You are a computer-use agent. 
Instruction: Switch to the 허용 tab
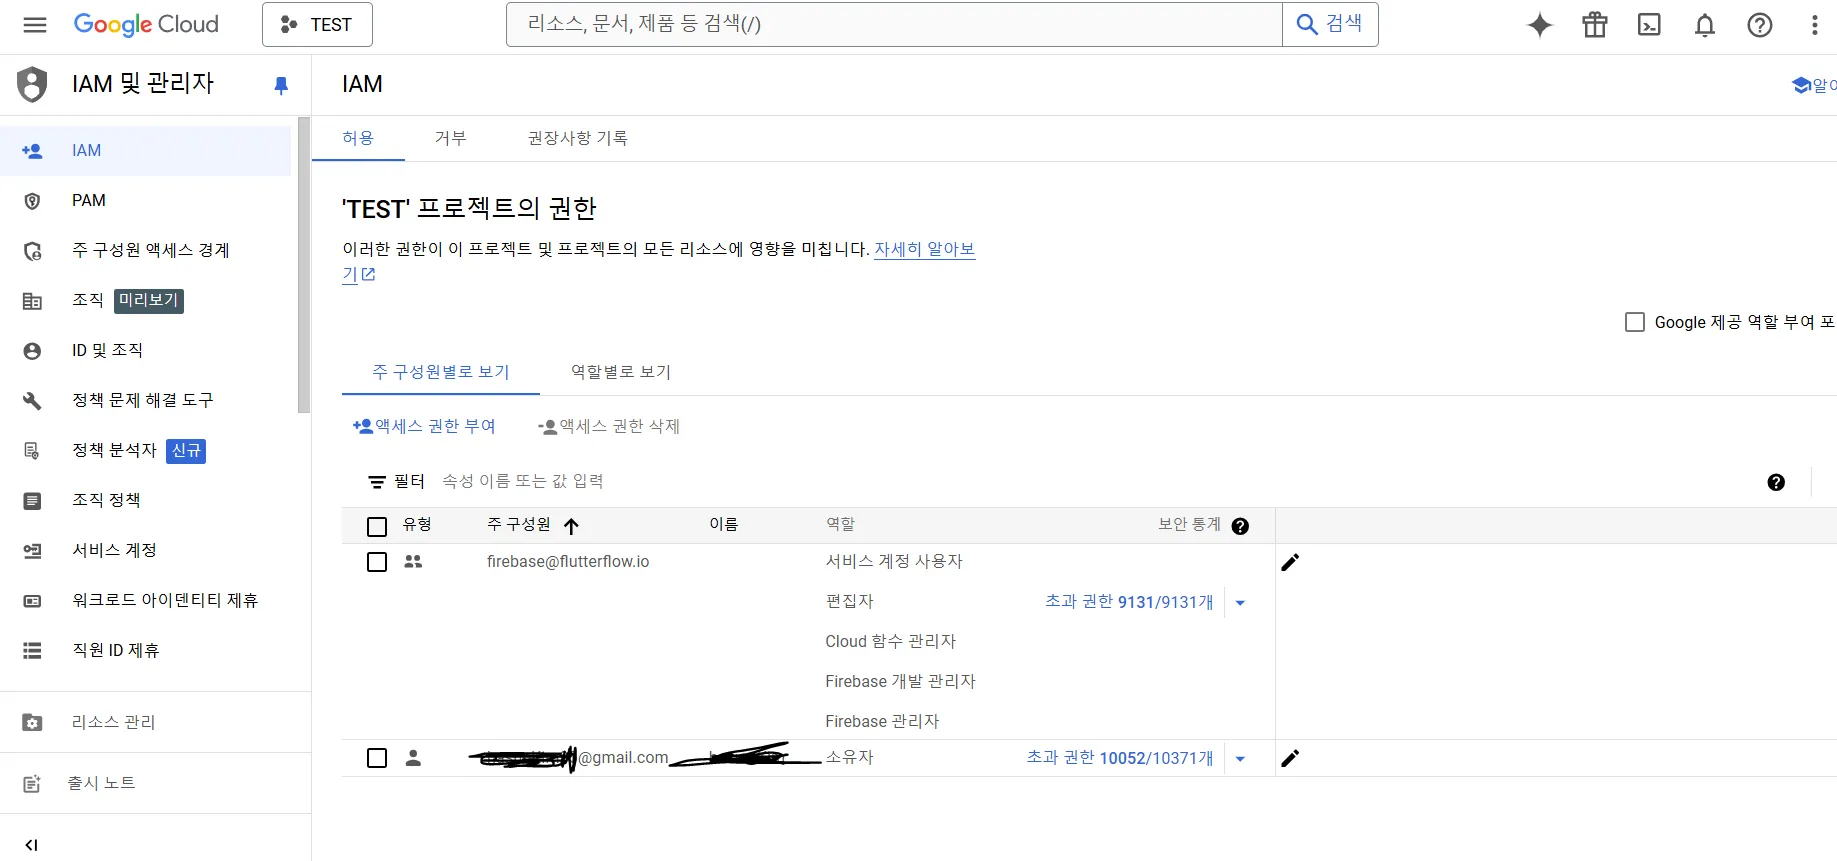coord(358,138)
